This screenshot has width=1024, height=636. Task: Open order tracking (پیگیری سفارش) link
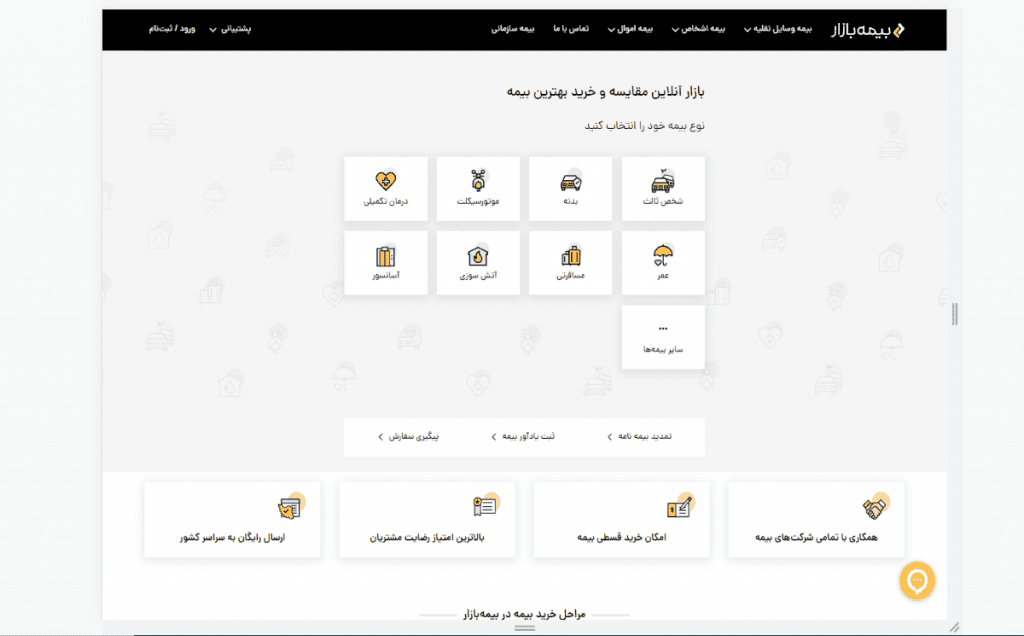coord(408,436)
